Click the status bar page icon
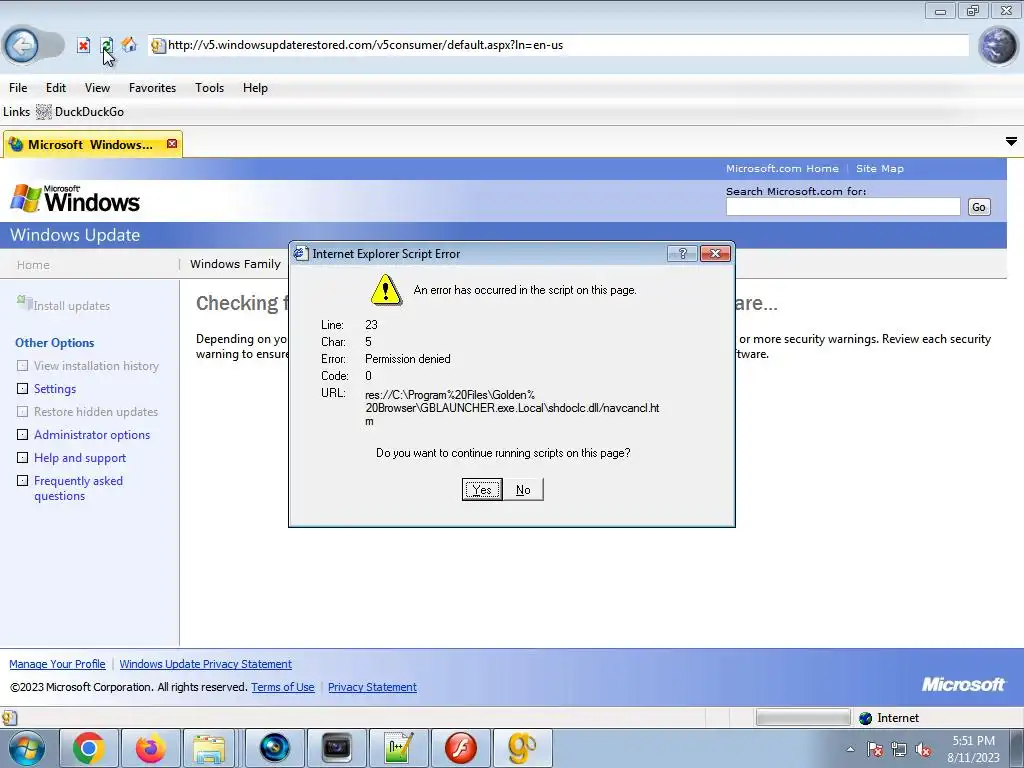This screenshot has height=768, width=1024. tap(10, 718)
